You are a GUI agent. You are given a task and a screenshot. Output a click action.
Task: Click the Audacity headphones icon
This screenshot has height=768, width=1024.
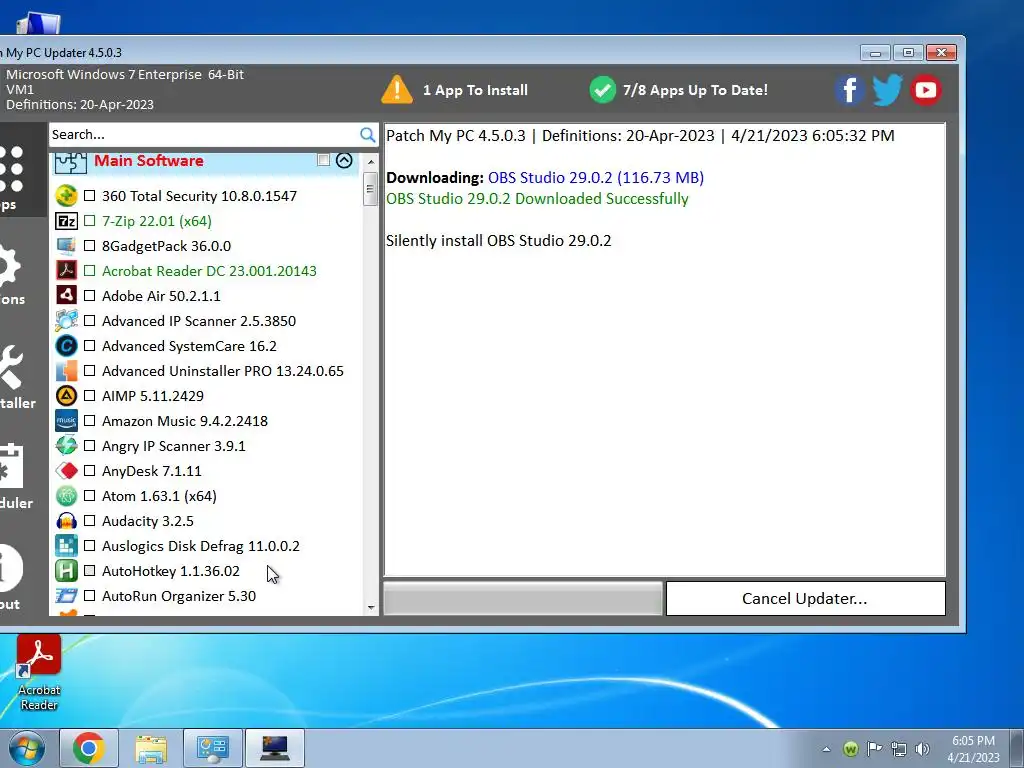66,520
